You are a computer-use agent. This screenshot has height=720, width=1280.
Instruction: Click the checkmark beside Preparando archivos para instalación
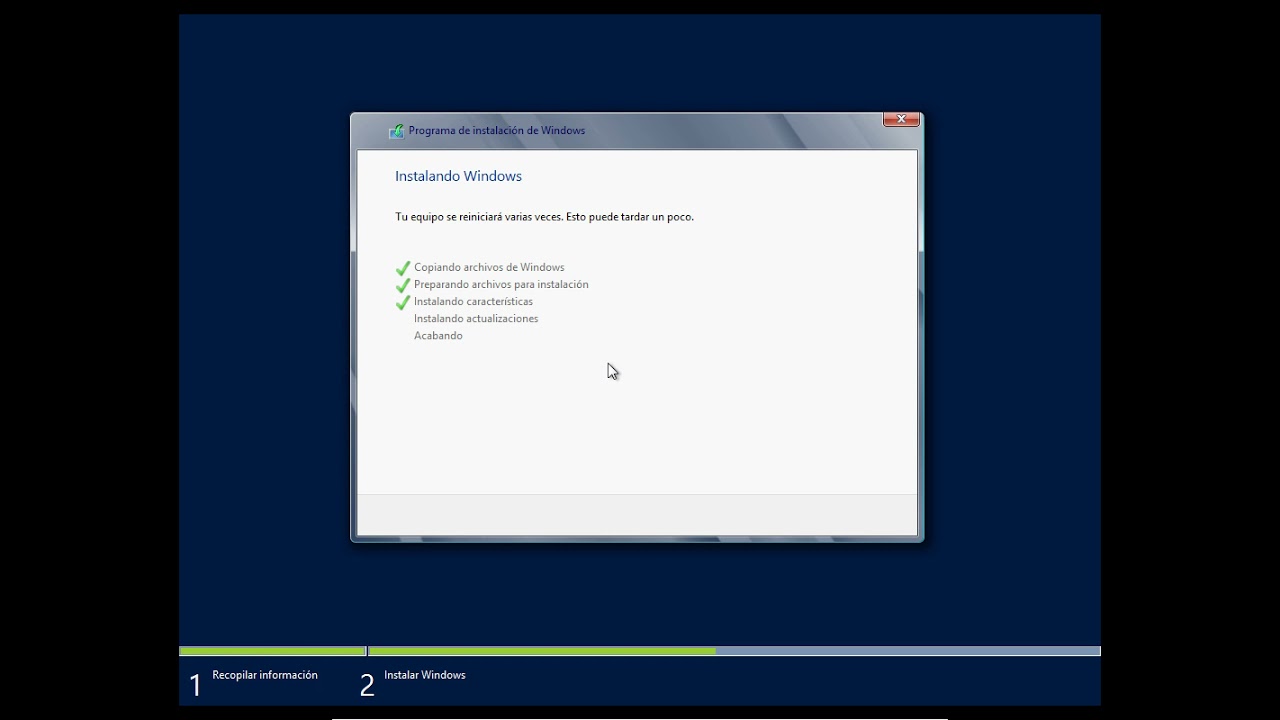tap(403, 285)
